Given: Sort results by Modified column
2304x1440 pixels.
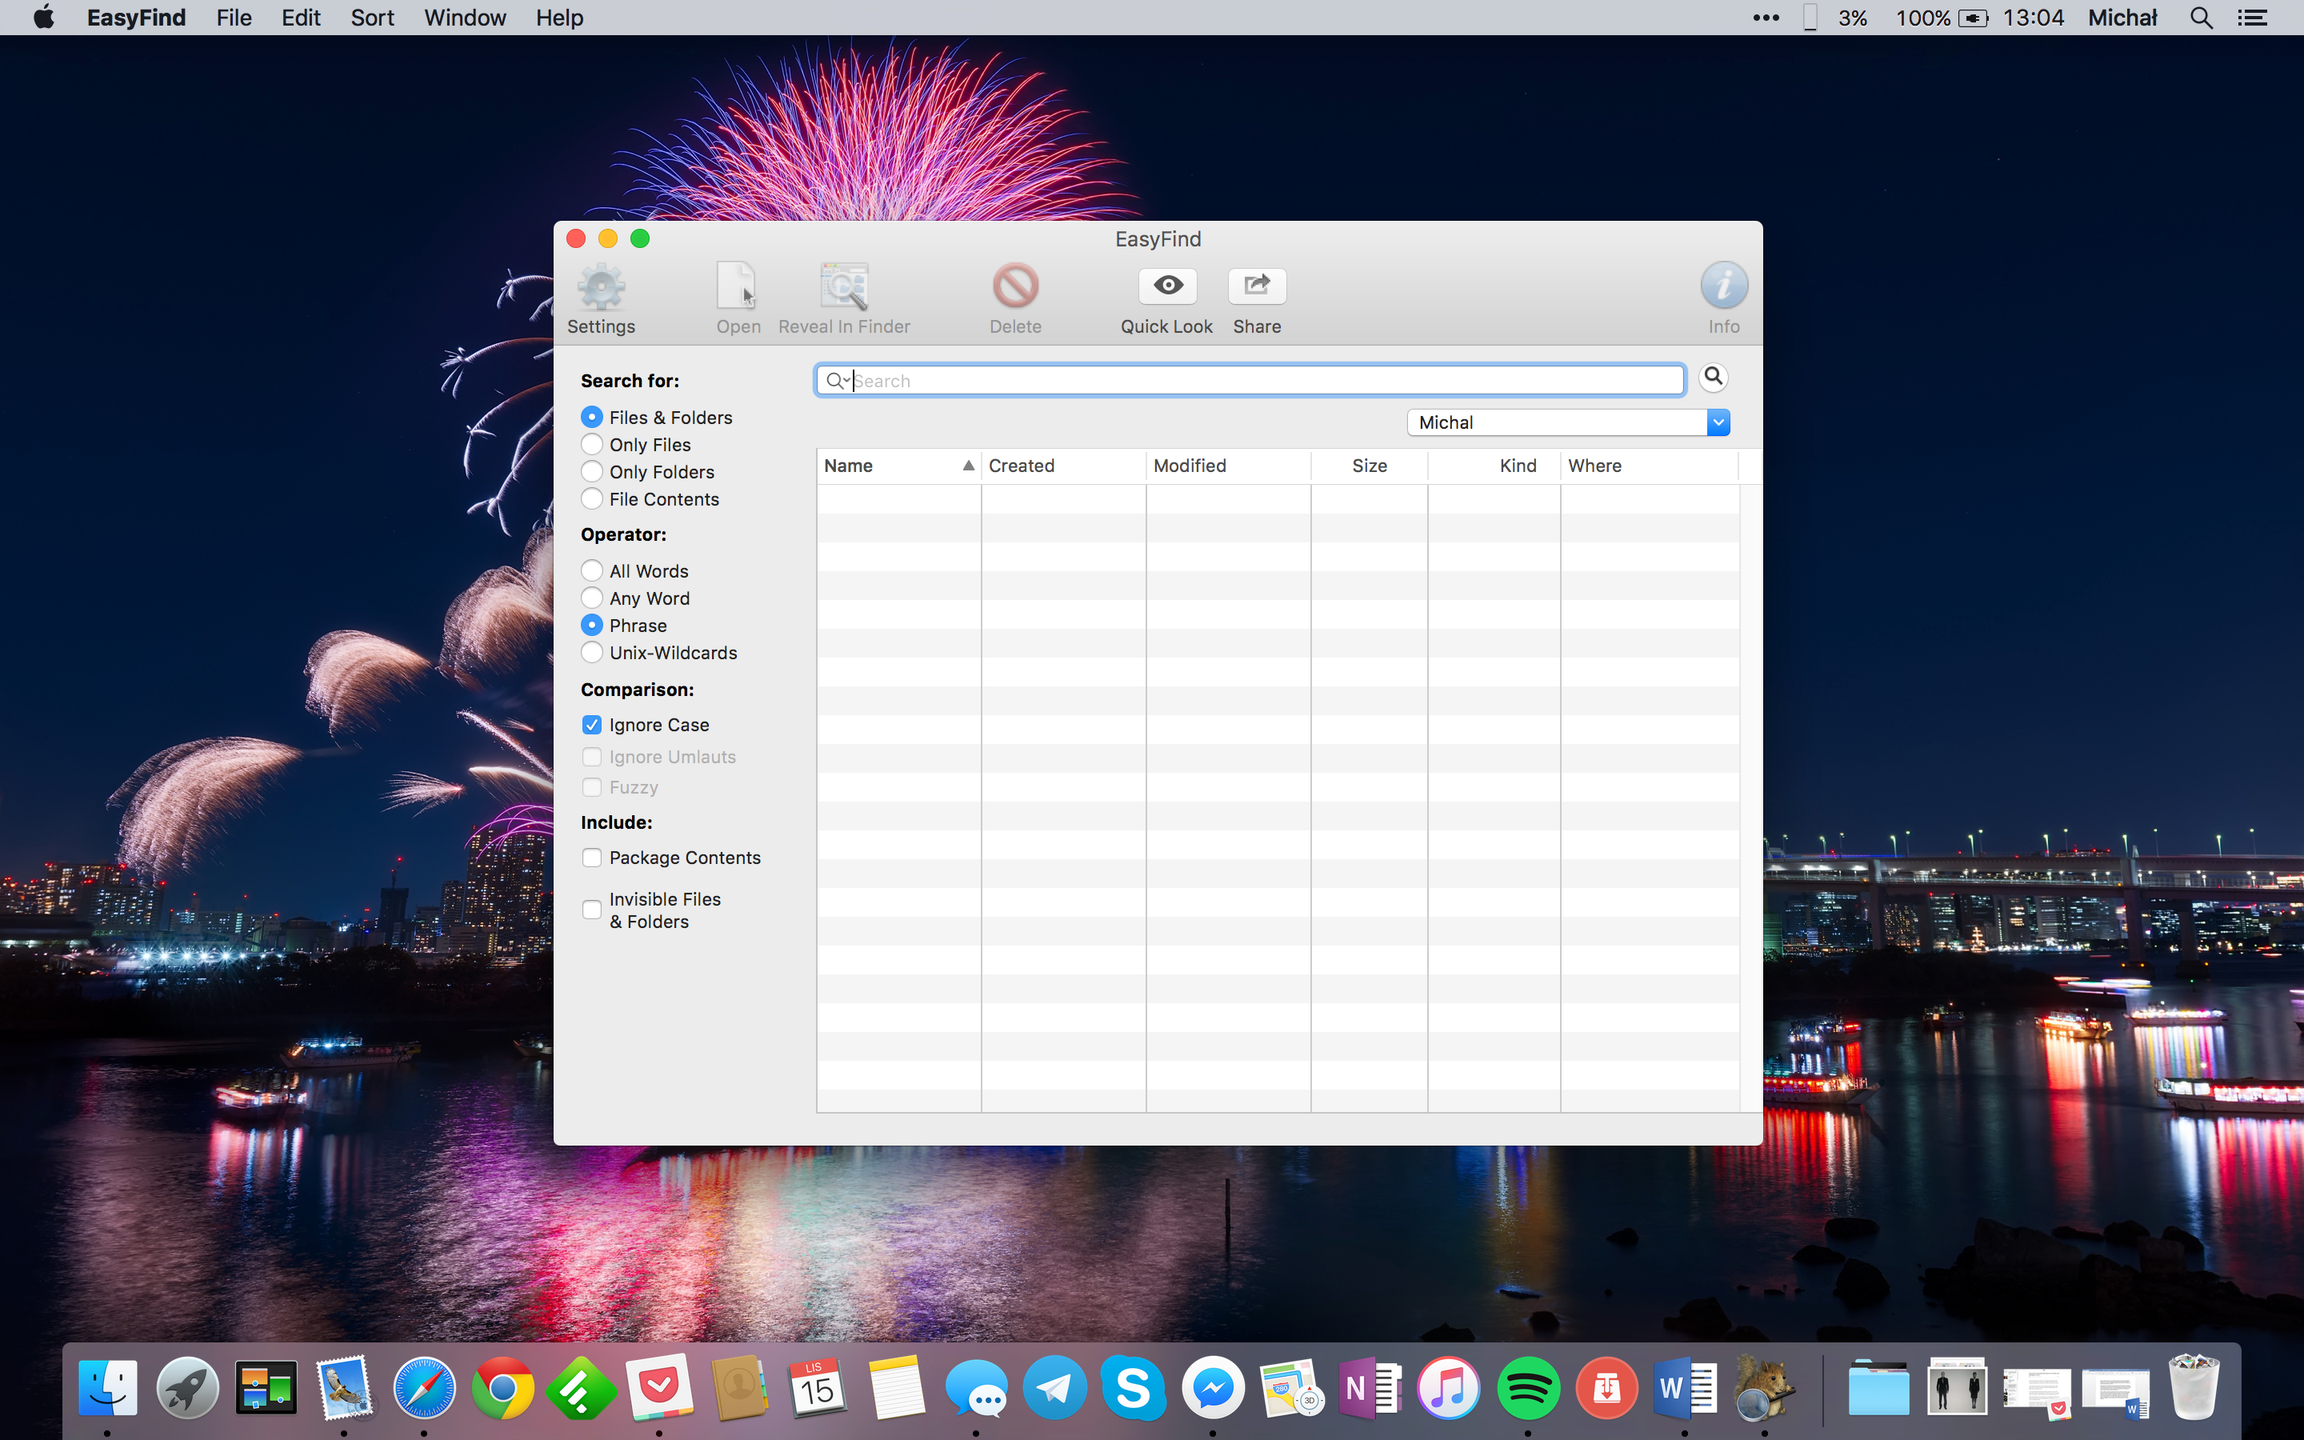Looking at the screenshot, I should (1189, 466).
